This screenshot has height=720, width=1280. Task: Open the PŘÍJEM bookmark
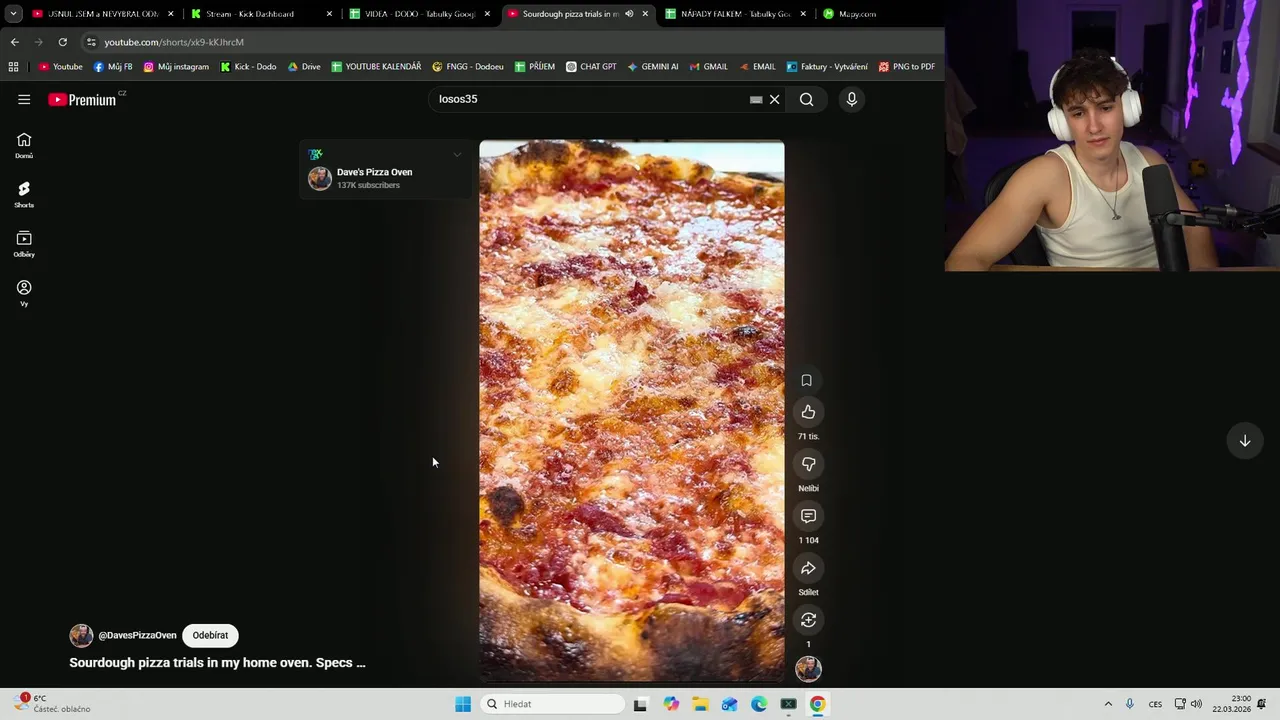tap(535, 67)
